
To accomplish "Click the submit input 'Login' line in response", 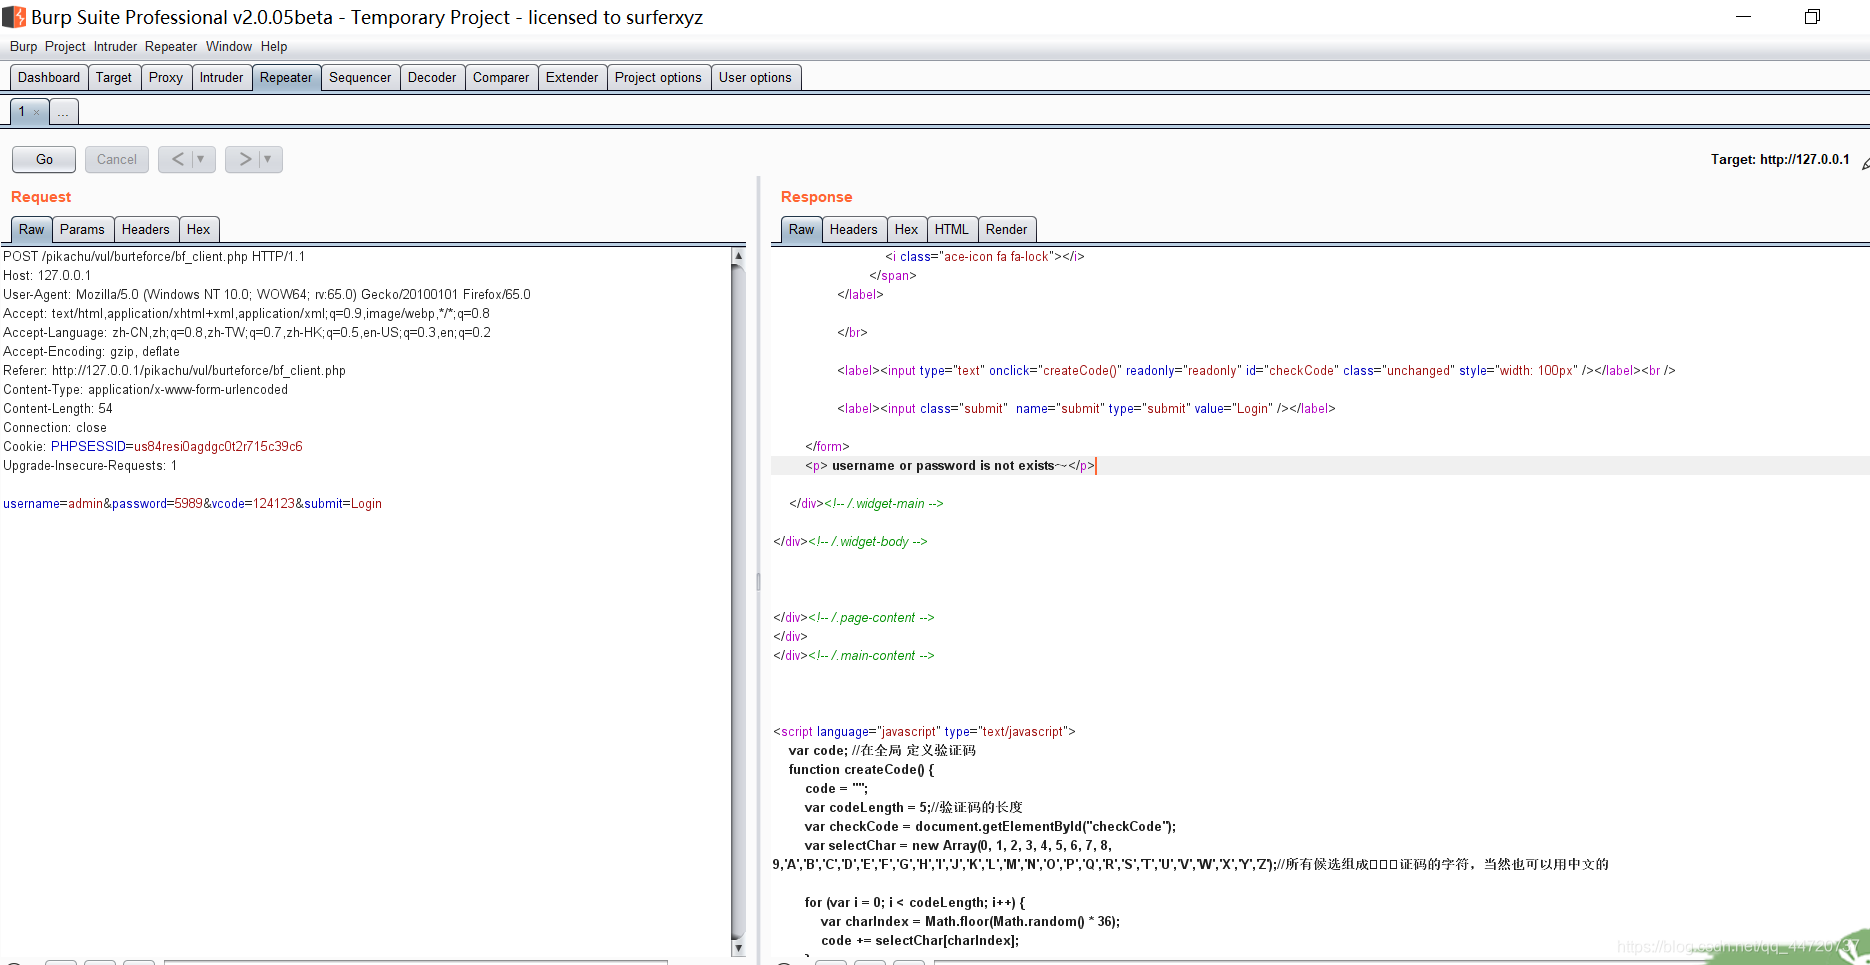I will [x=1086, y=408].
